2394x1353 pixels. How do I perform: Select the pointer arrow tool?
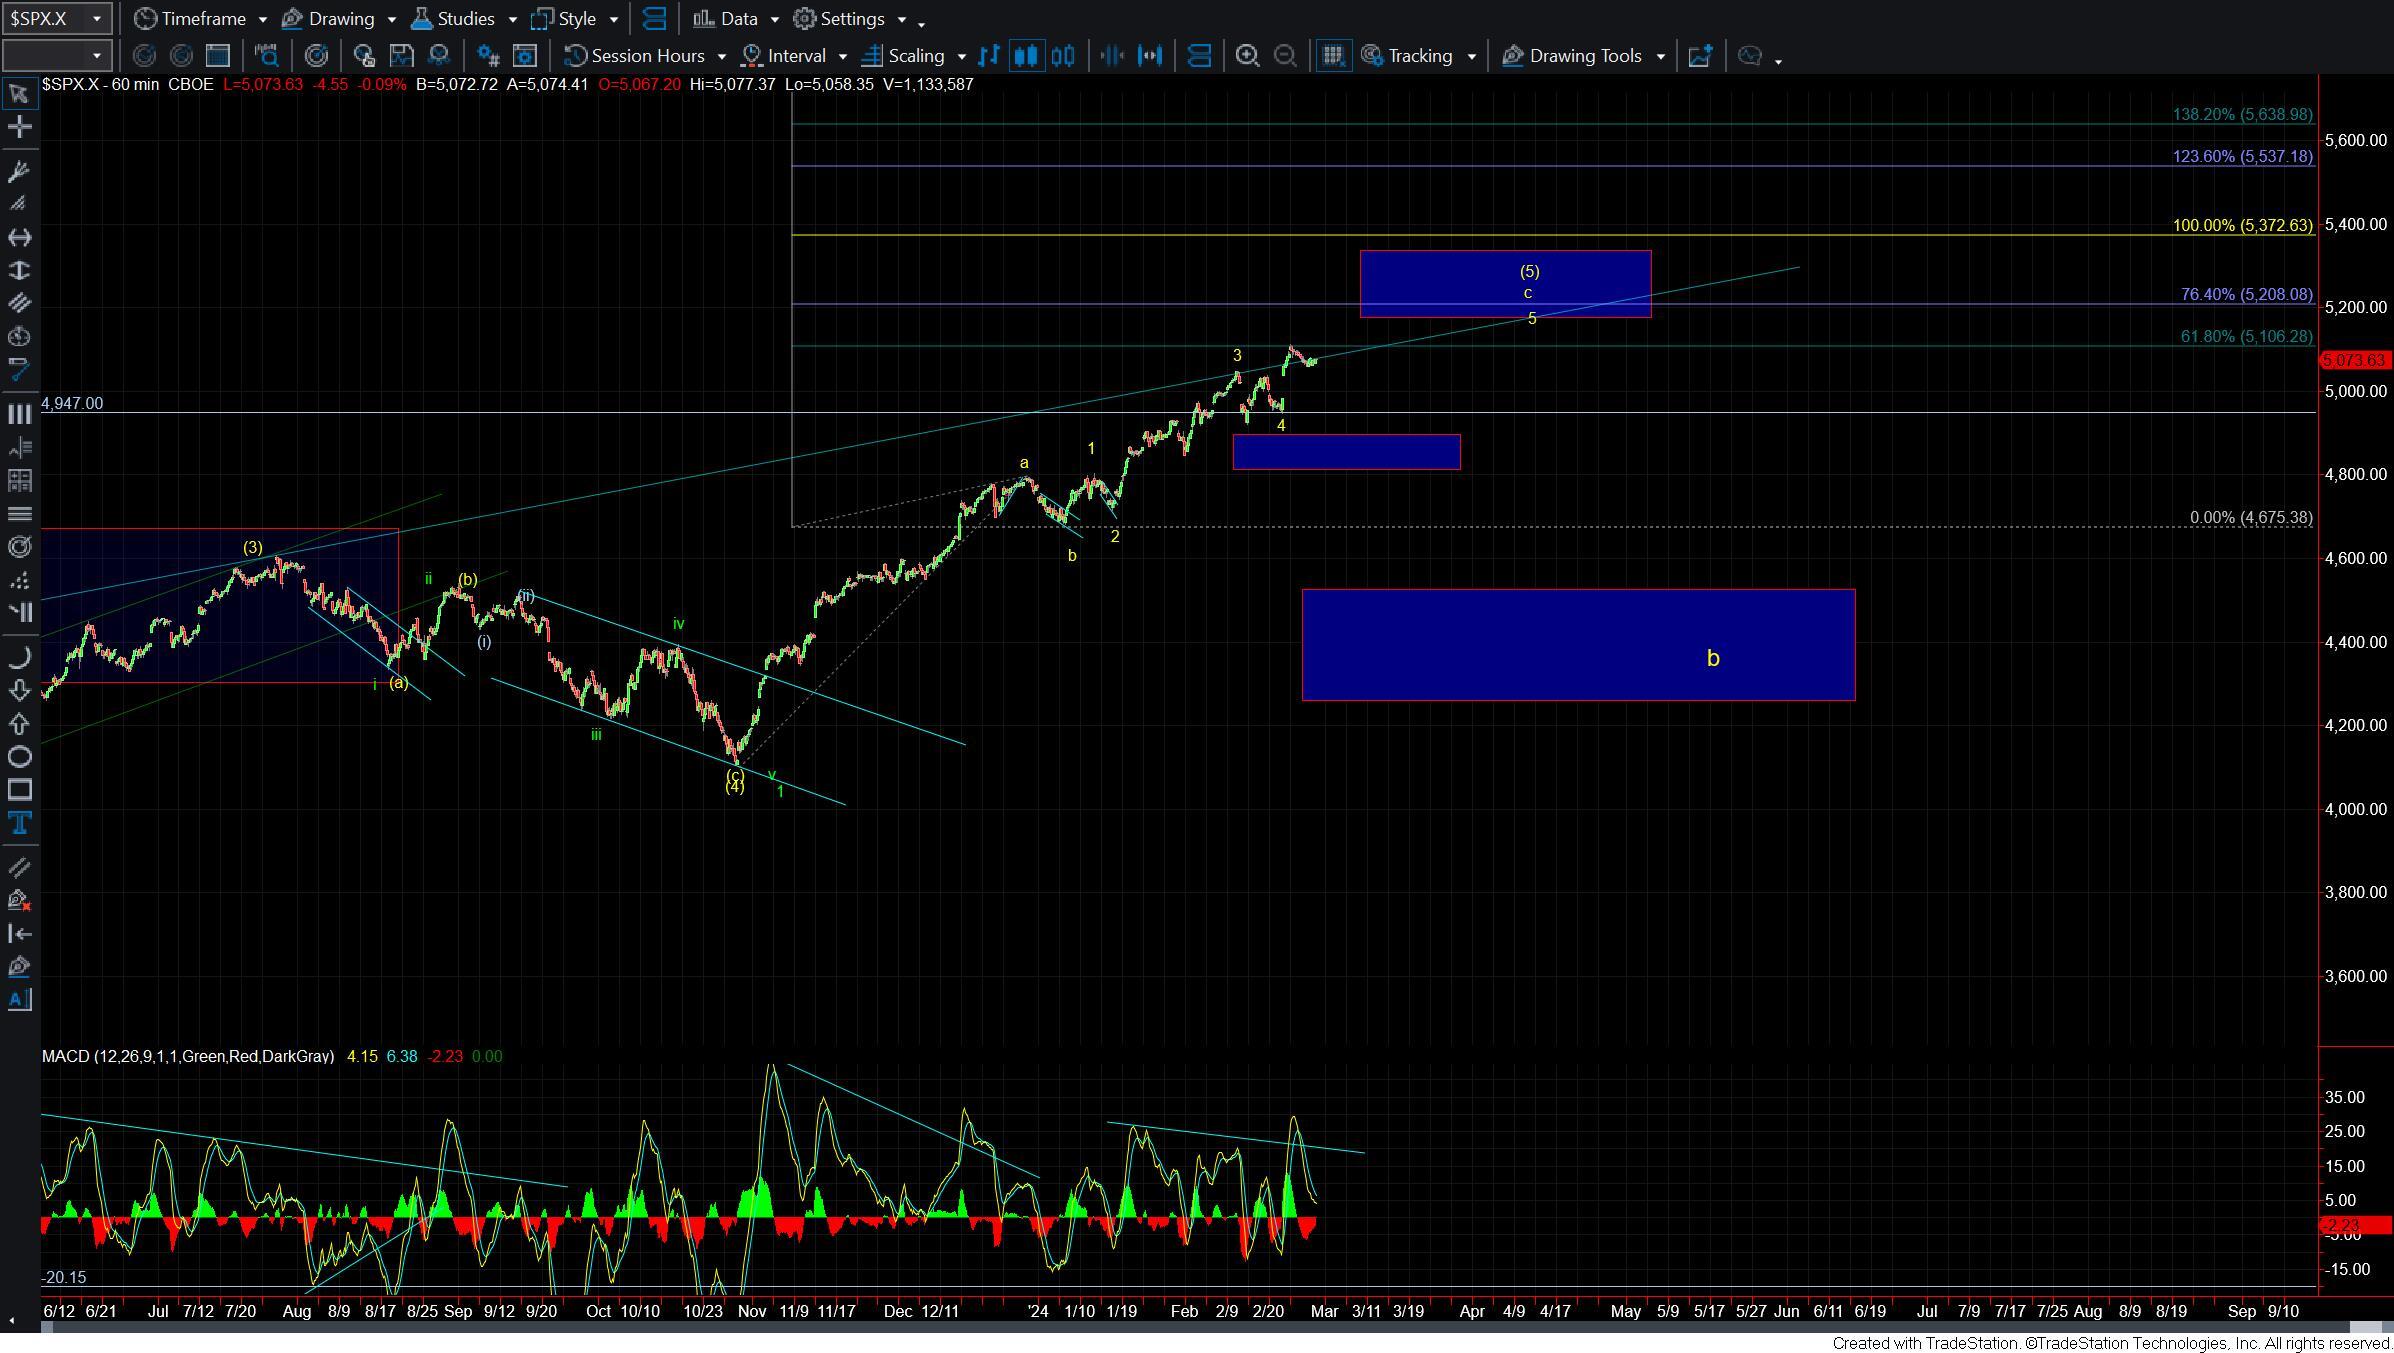19,94
